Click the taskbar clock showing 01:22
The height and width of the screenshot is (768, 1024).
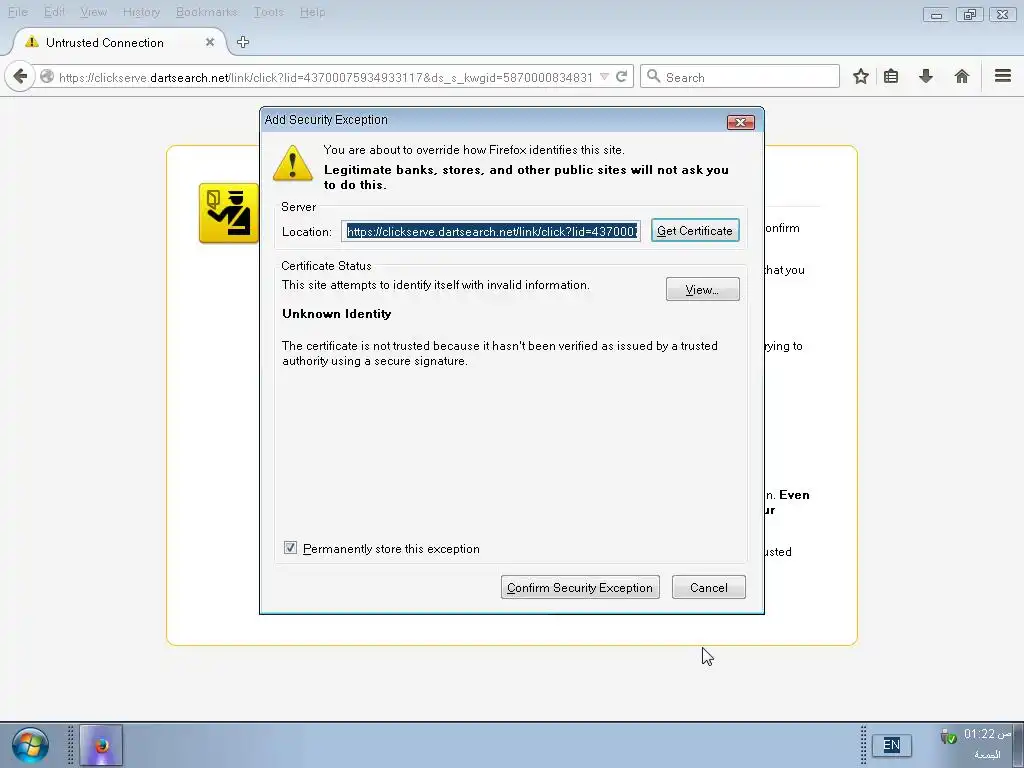pyautogui.click(x=987, y=734)
